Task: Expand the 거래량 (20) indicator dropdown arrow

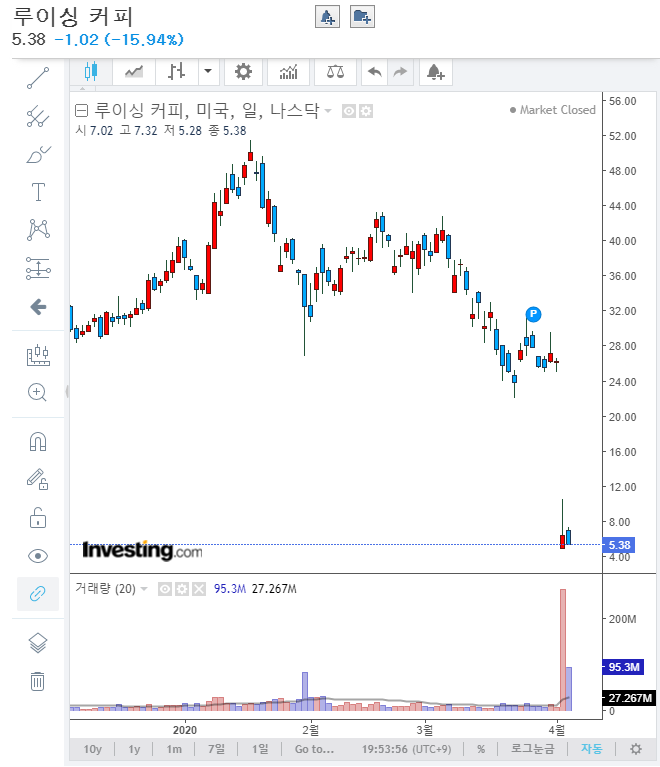Action: click(x=144, y=588)
